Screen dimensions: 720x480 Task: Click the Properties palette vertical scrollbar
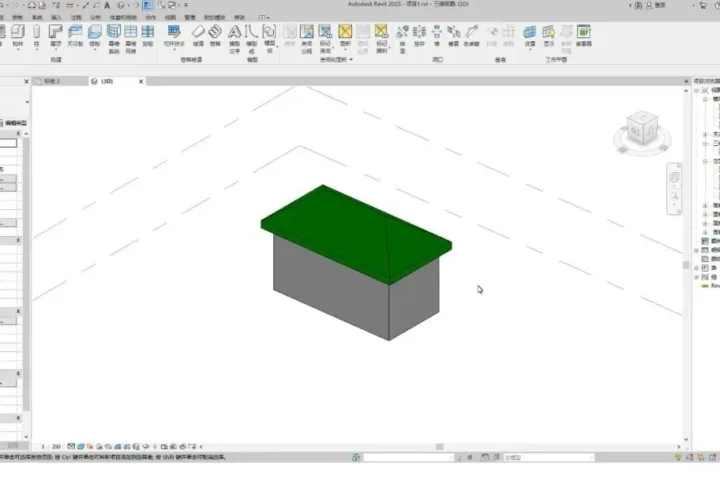click(x=26, y=276)
